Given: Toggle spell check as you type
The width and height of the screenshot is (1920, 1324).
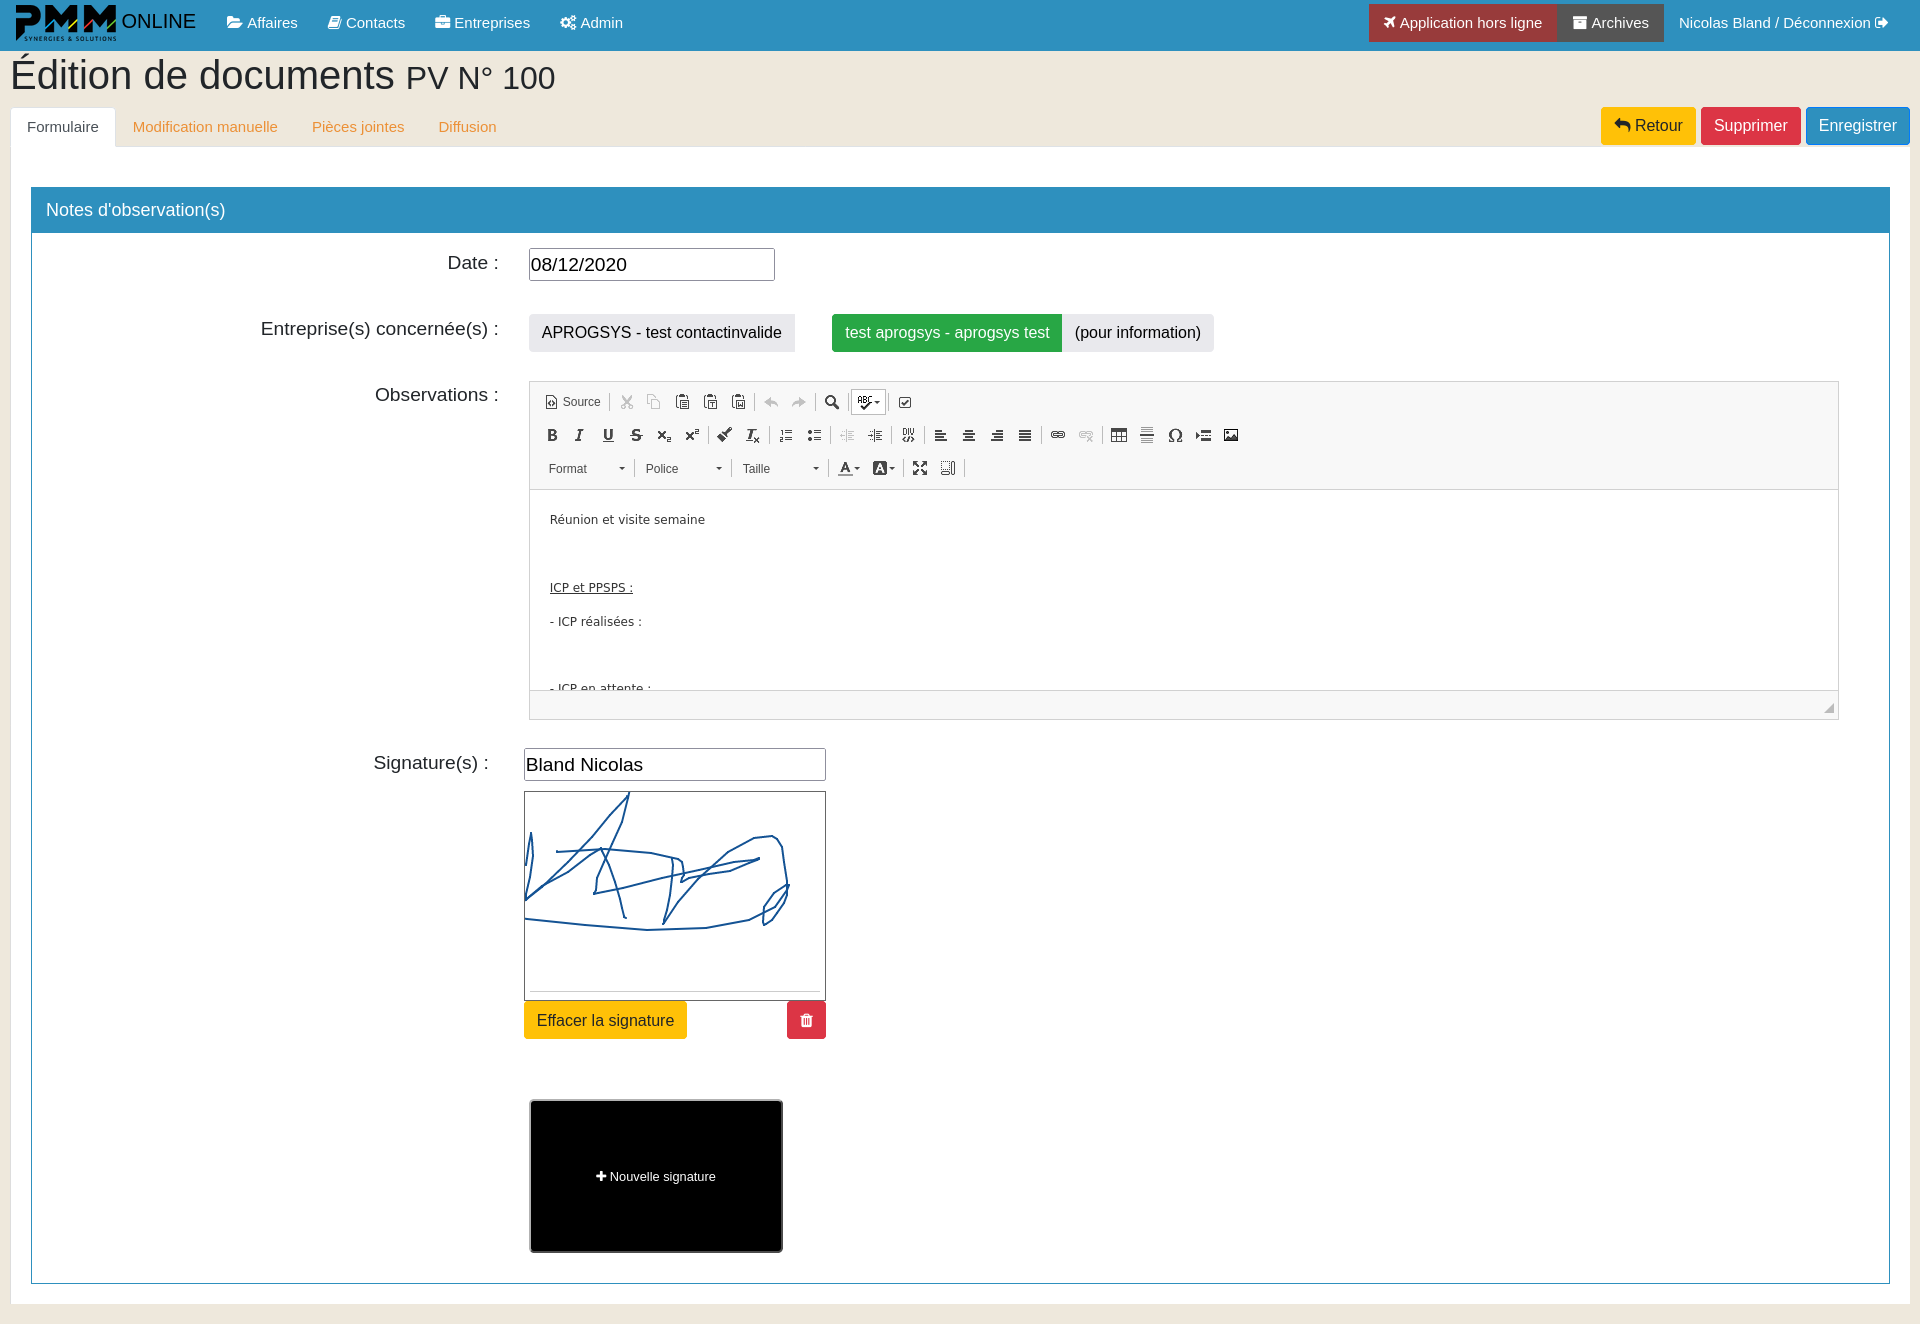Looking at the screenshot, I should pos(867,401).
